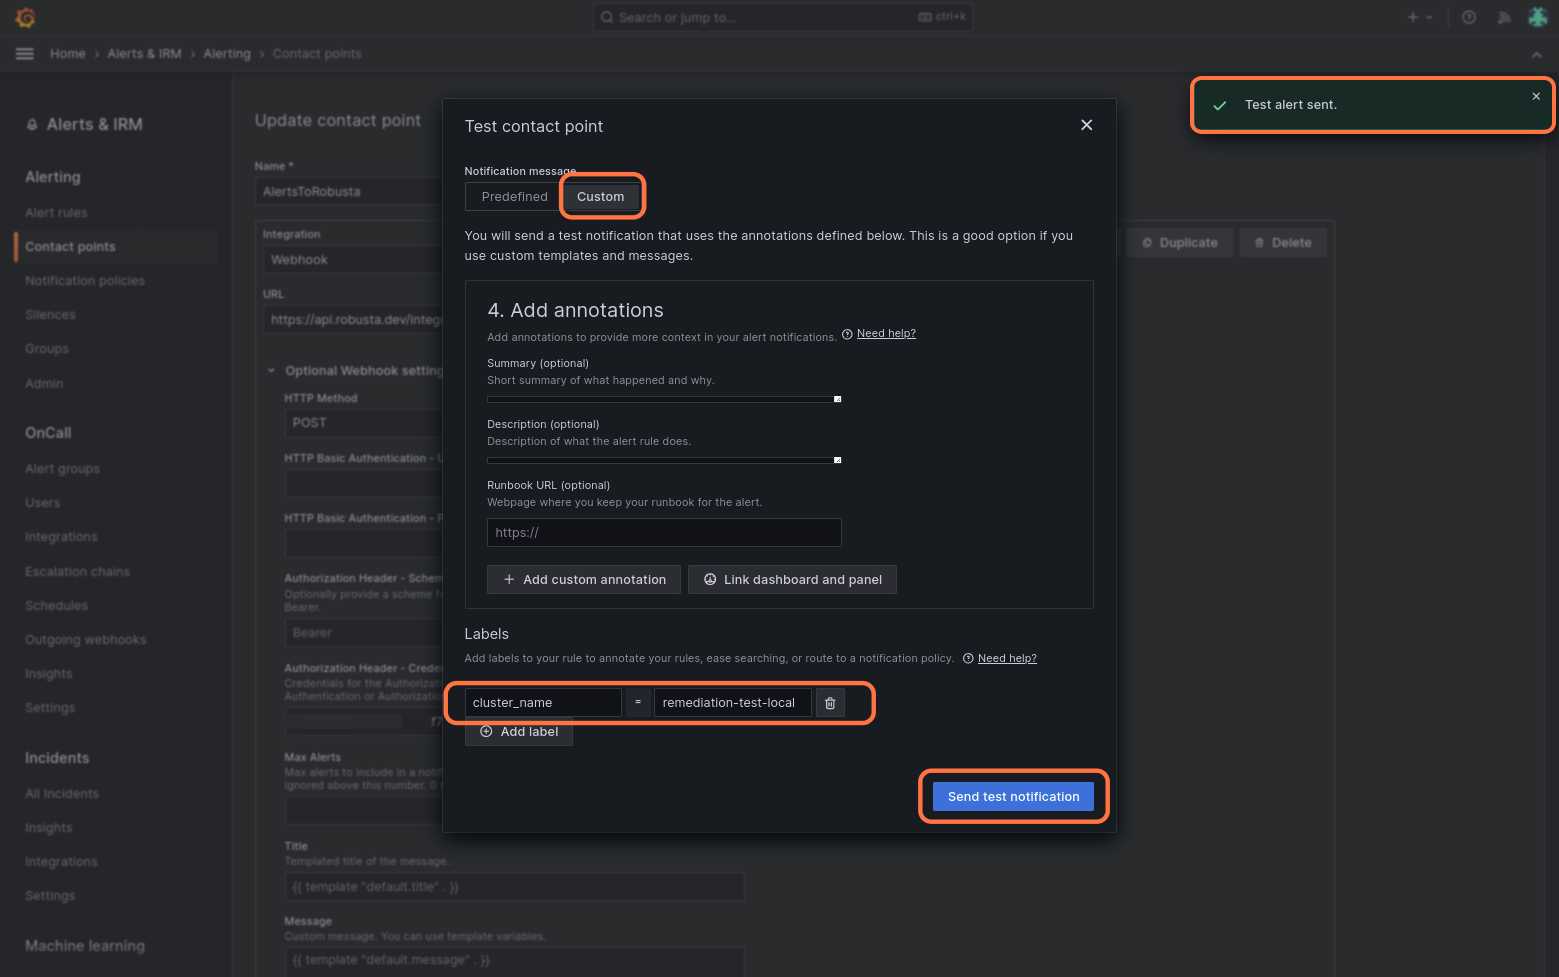Open Need help link beside annotations text
The height and width of the screenshot is (977, 1559).
[x=886, y=334]
